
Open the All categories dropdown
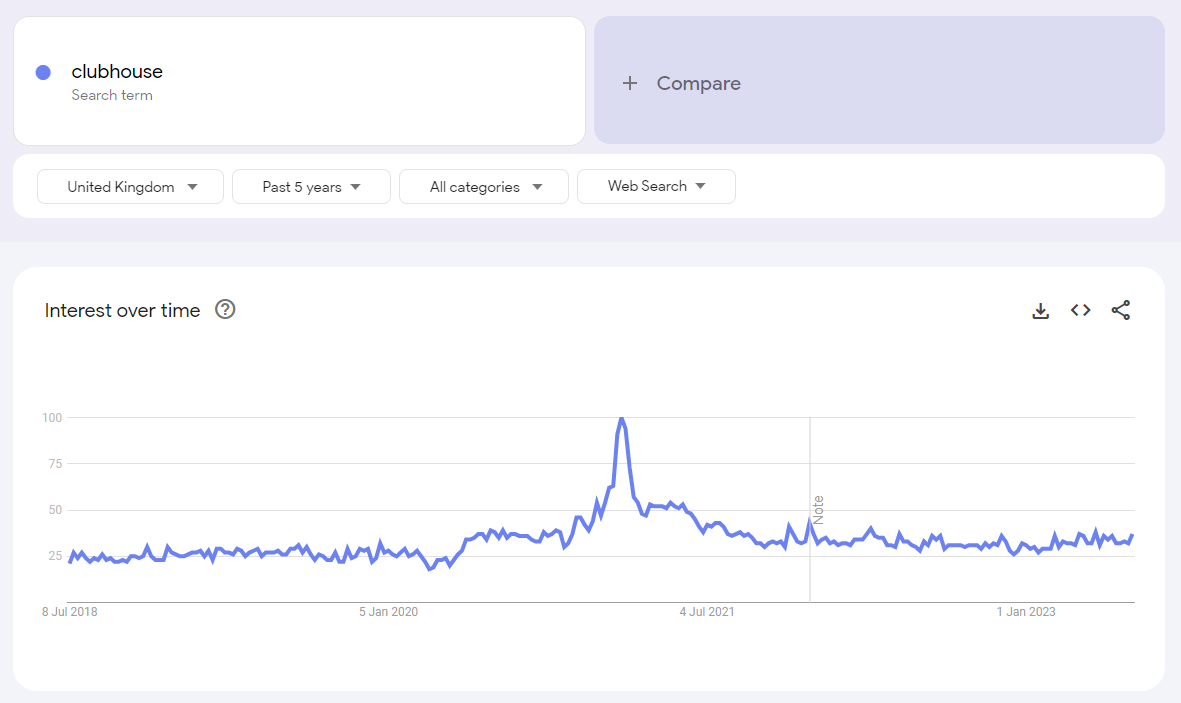click(x=483, y=186)
